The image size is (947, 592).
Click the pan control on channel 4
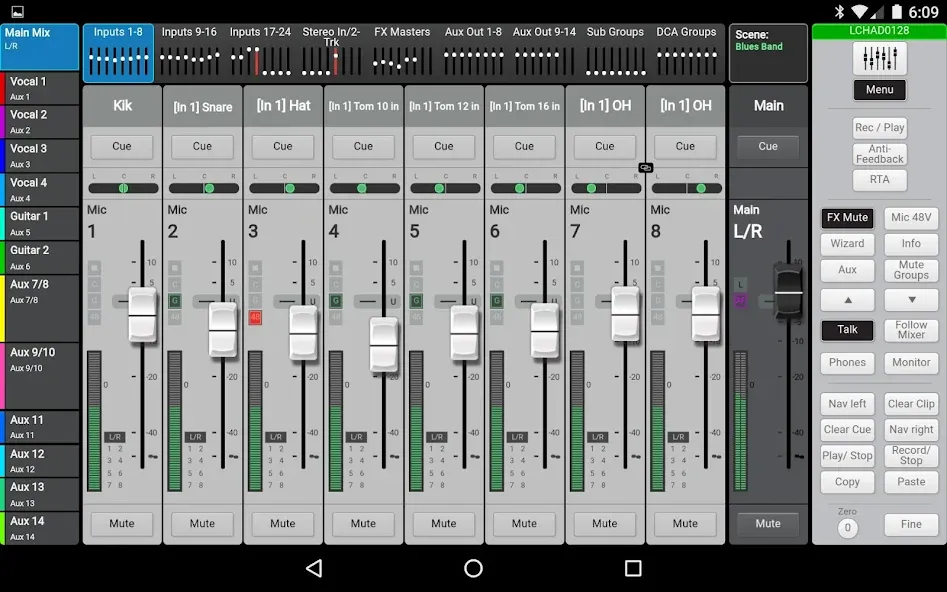pyautogui.click(x=364, y=188)
